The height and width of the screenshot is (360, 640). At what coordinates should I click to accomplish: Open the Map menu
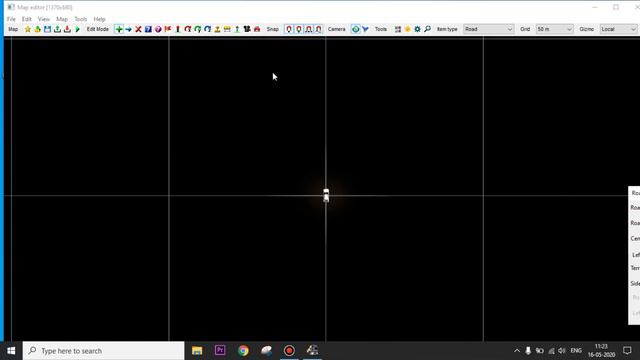(x=62, y=19)
